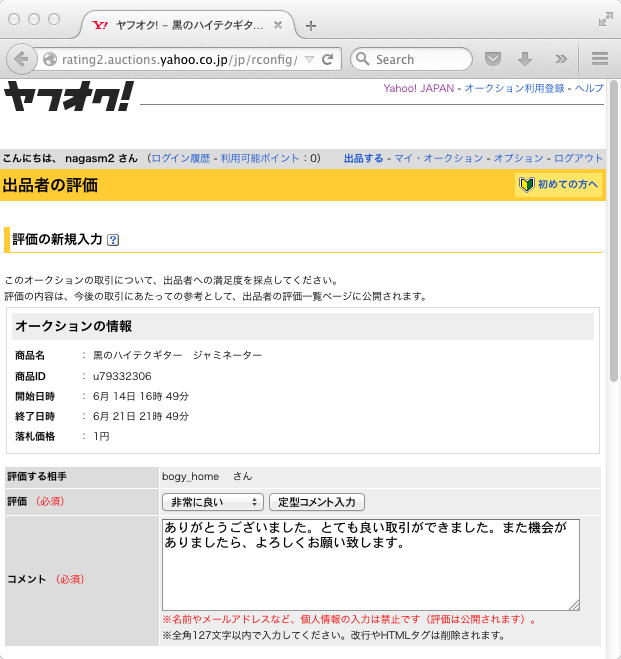The width and height of the screenshot is (621, 659).
Task: Click seller name bogy_home さん
Action: pos(207,477)
